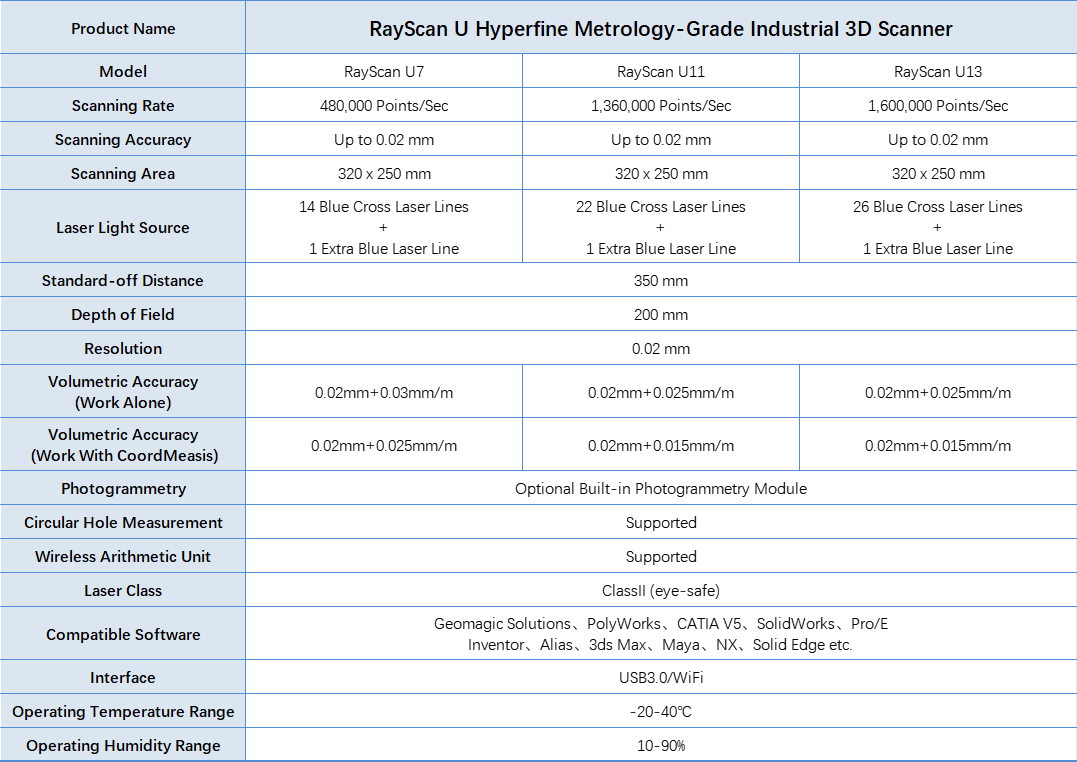This screenshot has height=762, width=1077.
Task: Select the "10-90%" humidity value
Action: click(661, 746)
